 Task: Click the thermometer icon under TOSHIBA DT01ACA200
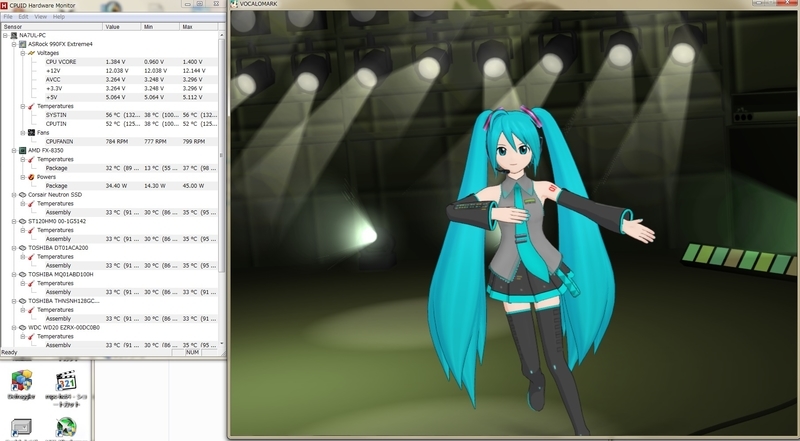pos(31,257)
